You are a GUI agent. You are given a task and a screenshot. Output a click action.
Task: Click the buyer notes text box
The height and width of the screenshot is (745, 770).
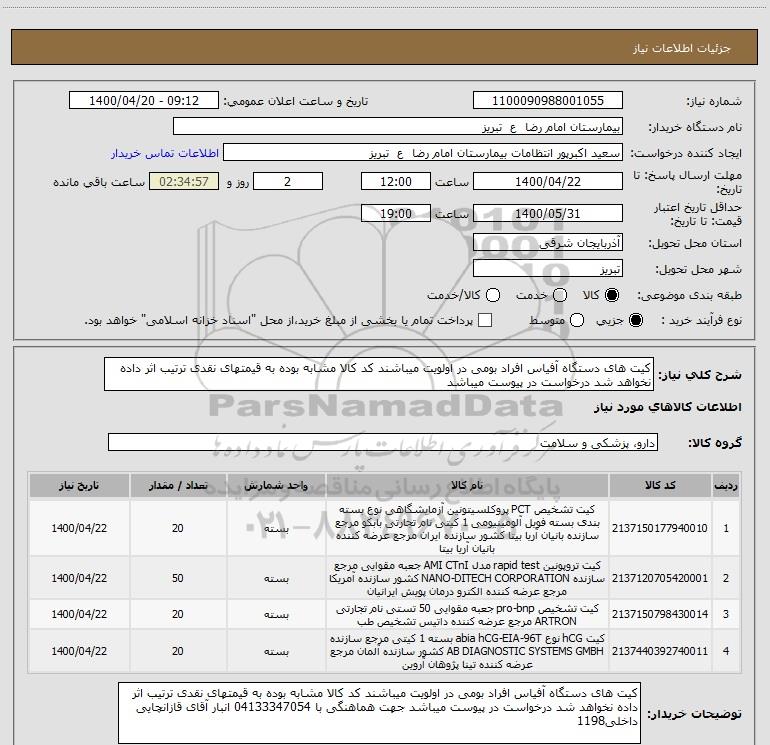379,713
